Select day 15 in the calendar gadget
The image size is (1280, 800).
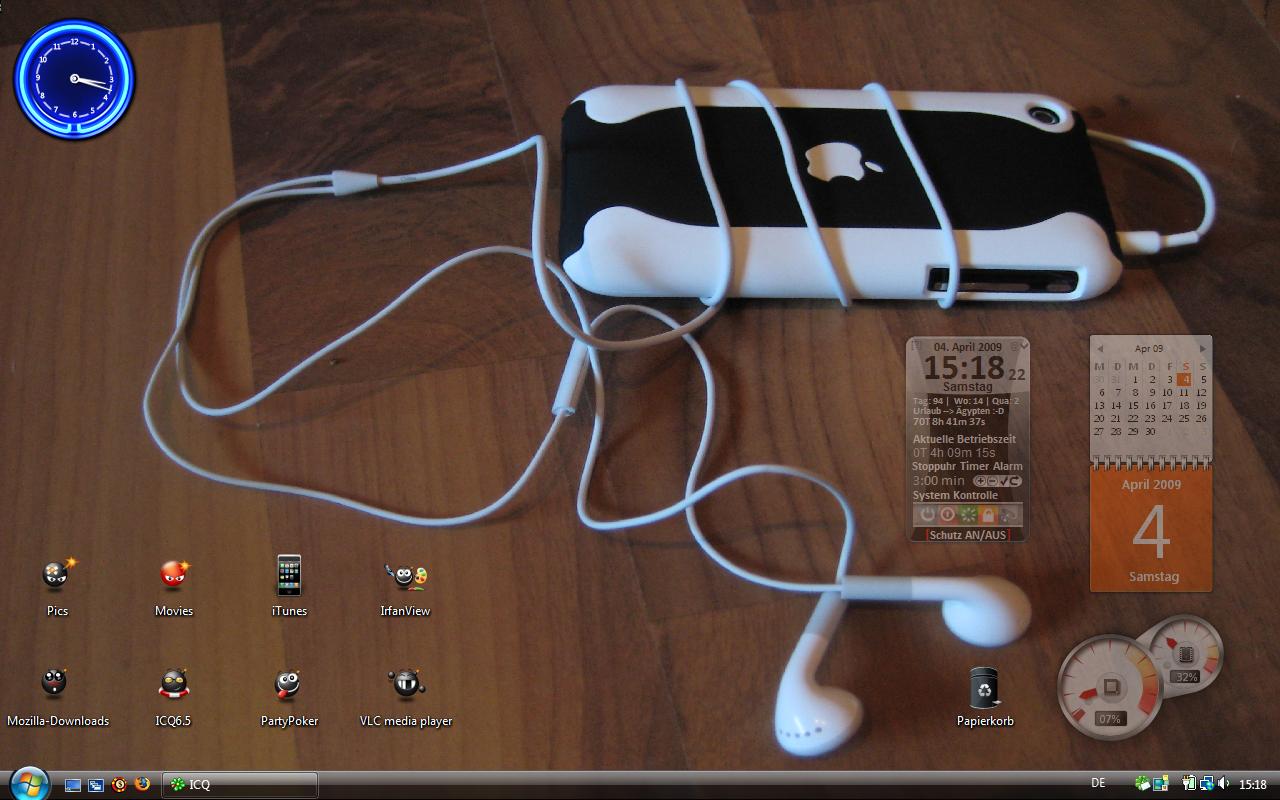(x=1133, y=405)
